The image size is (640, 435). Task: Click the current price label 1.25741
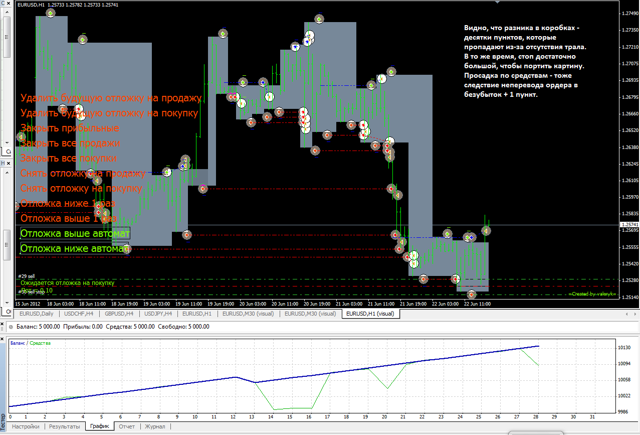(x=630, y=225)
